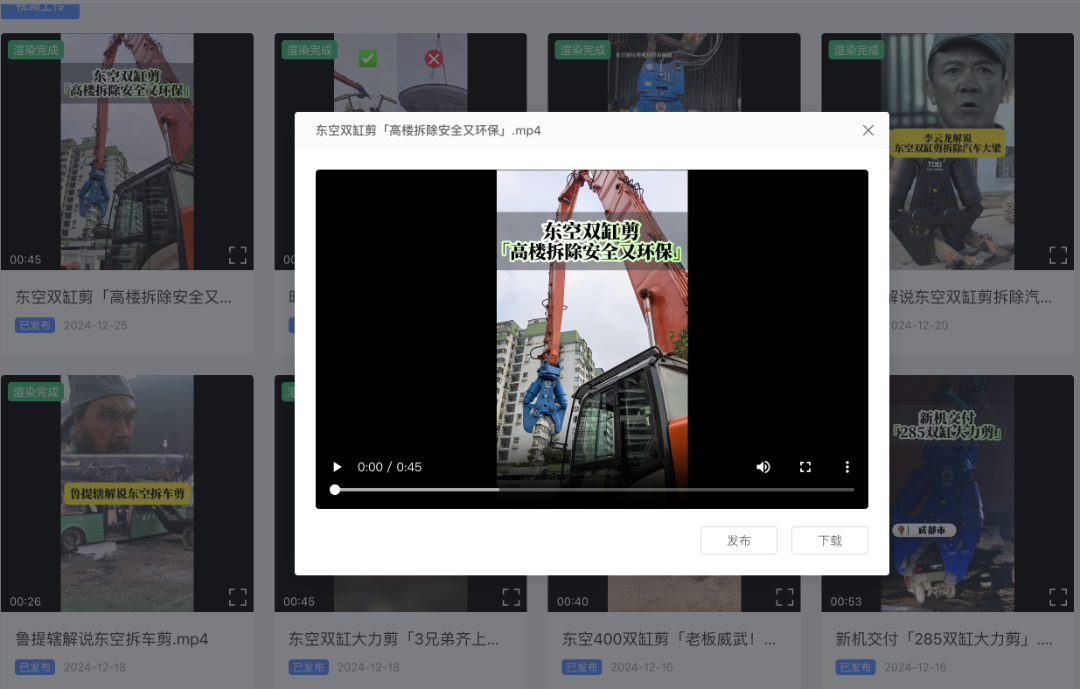Click the 已发布 tag dated 2024-12-25
Screen dimensions: 1080x689
pyautogui.click(x=34, y=325)
